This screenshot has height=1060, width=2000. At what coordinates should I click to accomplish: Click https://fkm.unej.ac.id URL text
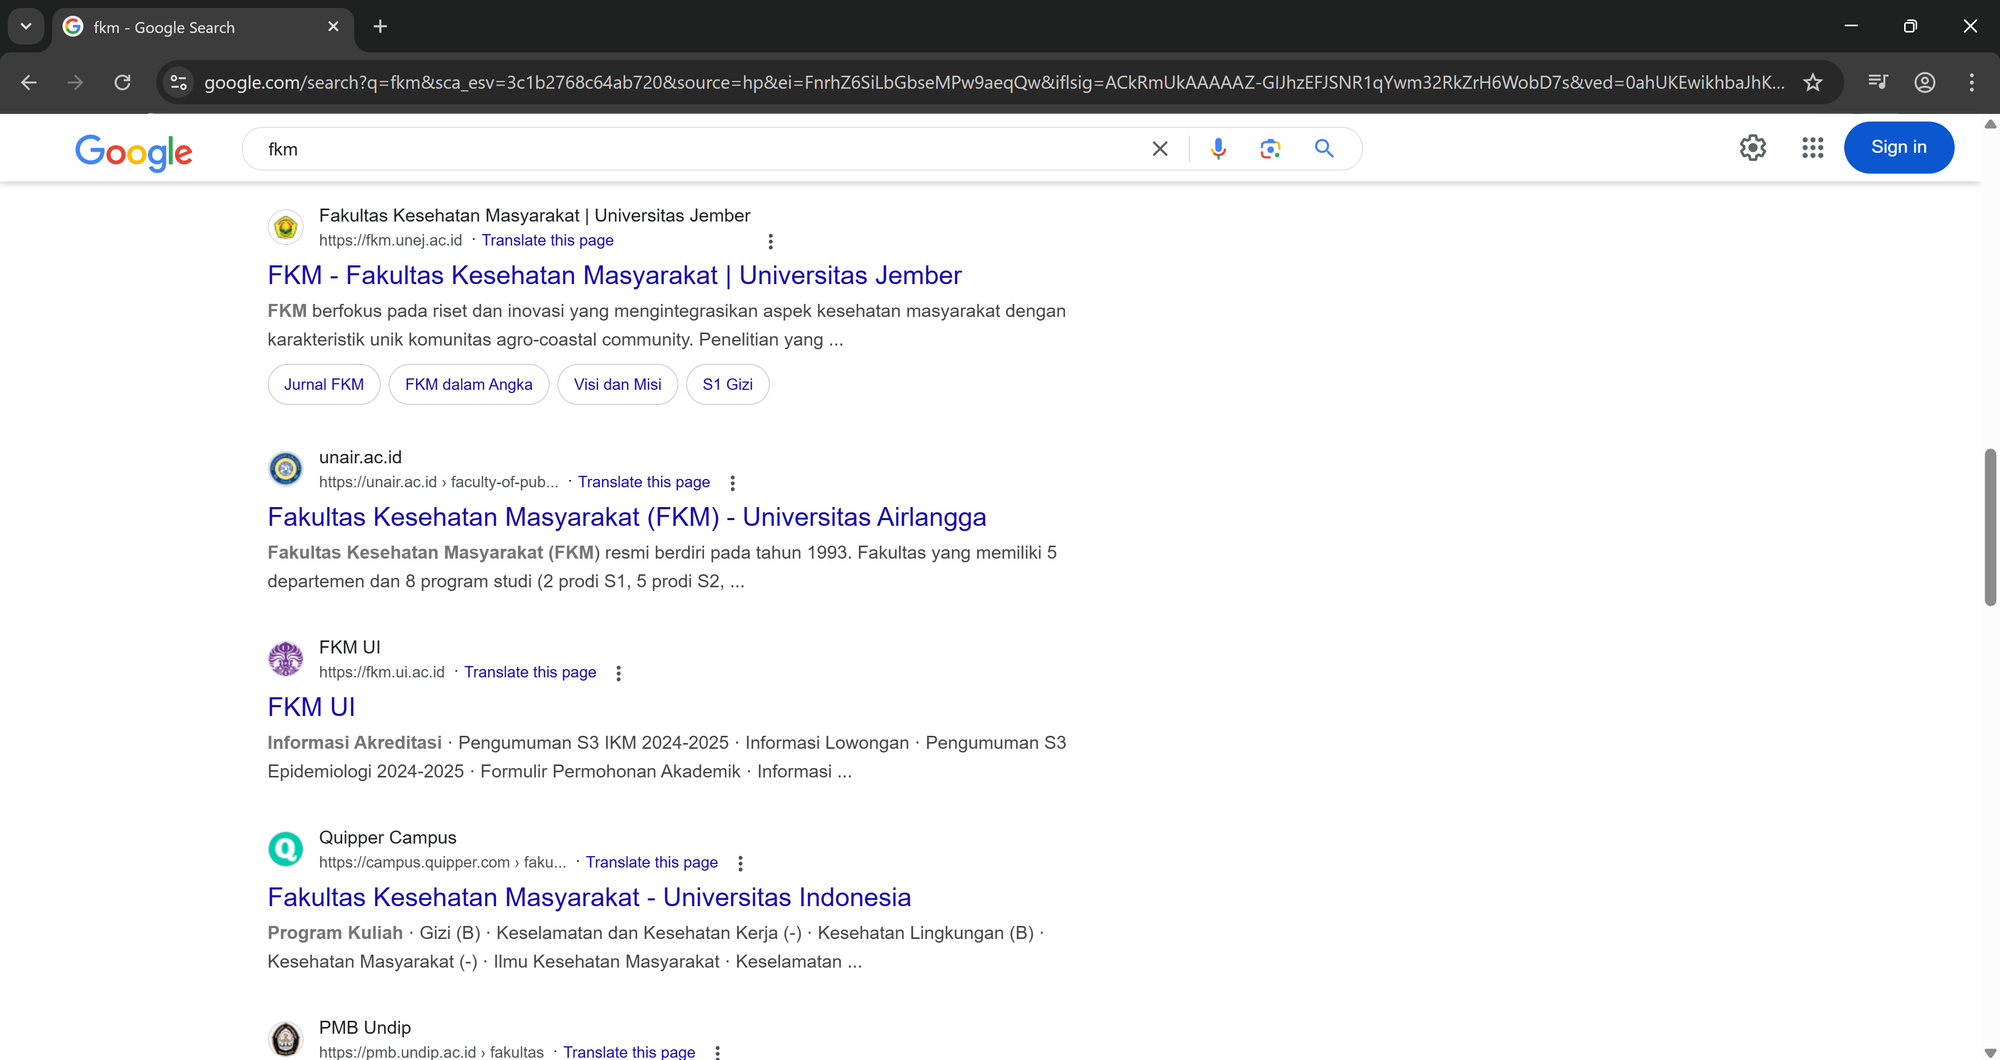pos(391,240)
